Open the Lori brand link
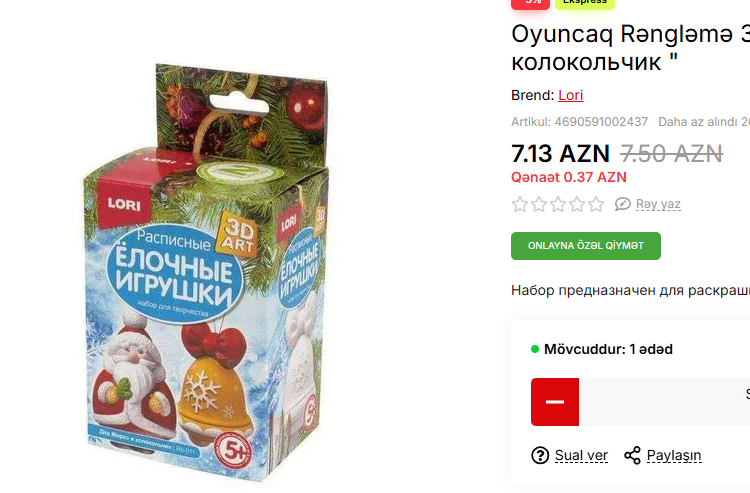This screenshot has height=493, width=750. (x=571, y=95)
